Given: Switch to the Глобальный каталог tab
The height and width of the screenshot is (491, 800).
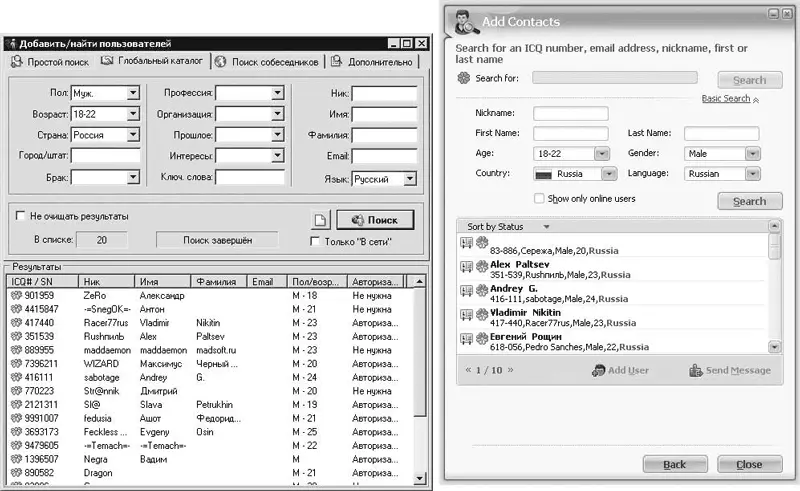Looking at the screenshot, I should pyautogui.click(x=152, y=61).
